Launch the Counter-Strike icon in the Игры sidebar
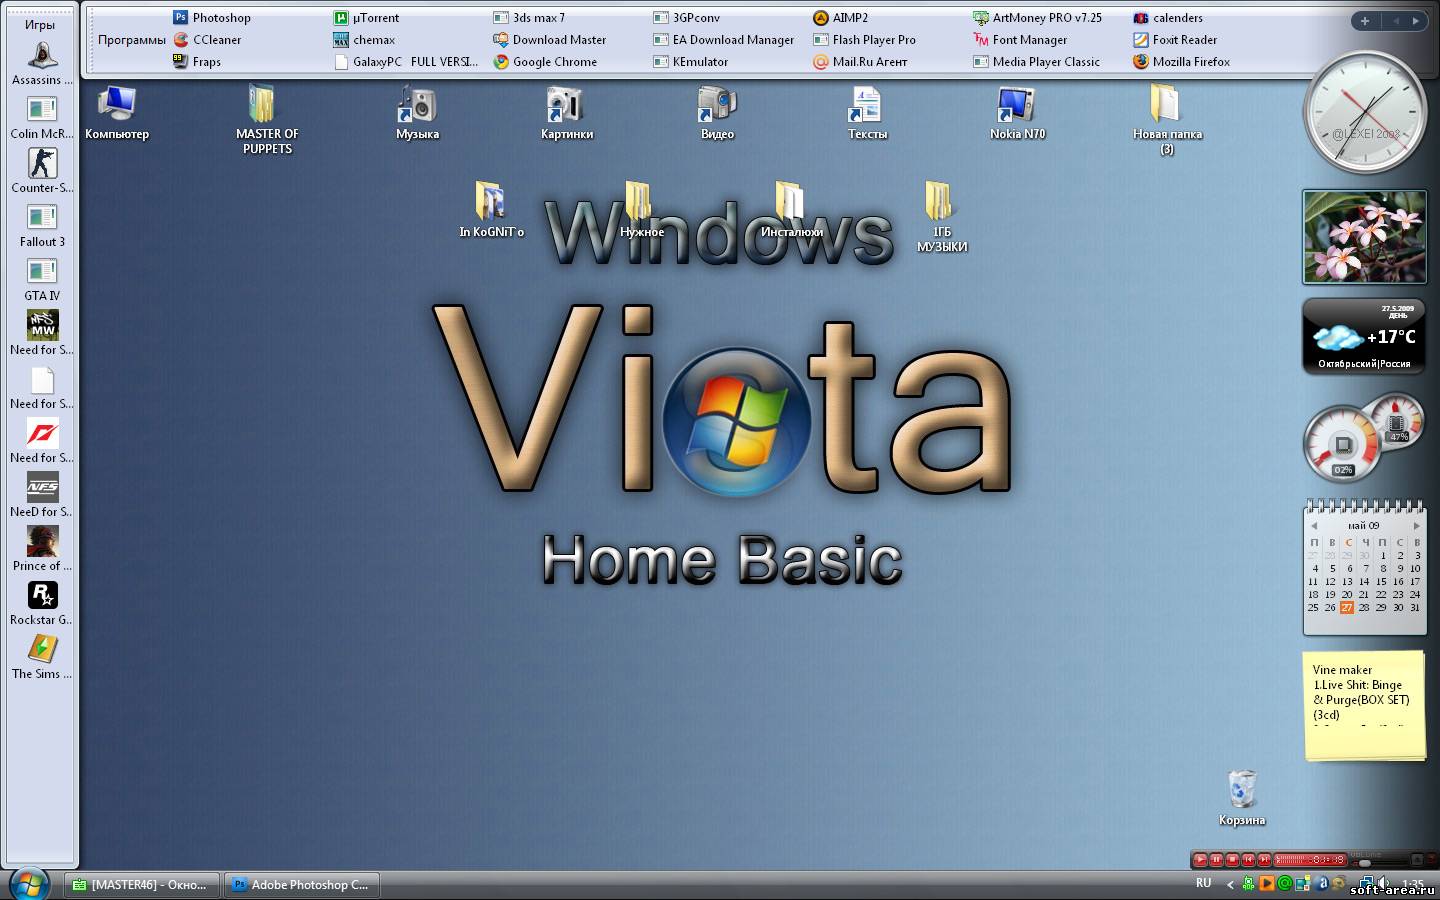 click(x=42, y=165)
